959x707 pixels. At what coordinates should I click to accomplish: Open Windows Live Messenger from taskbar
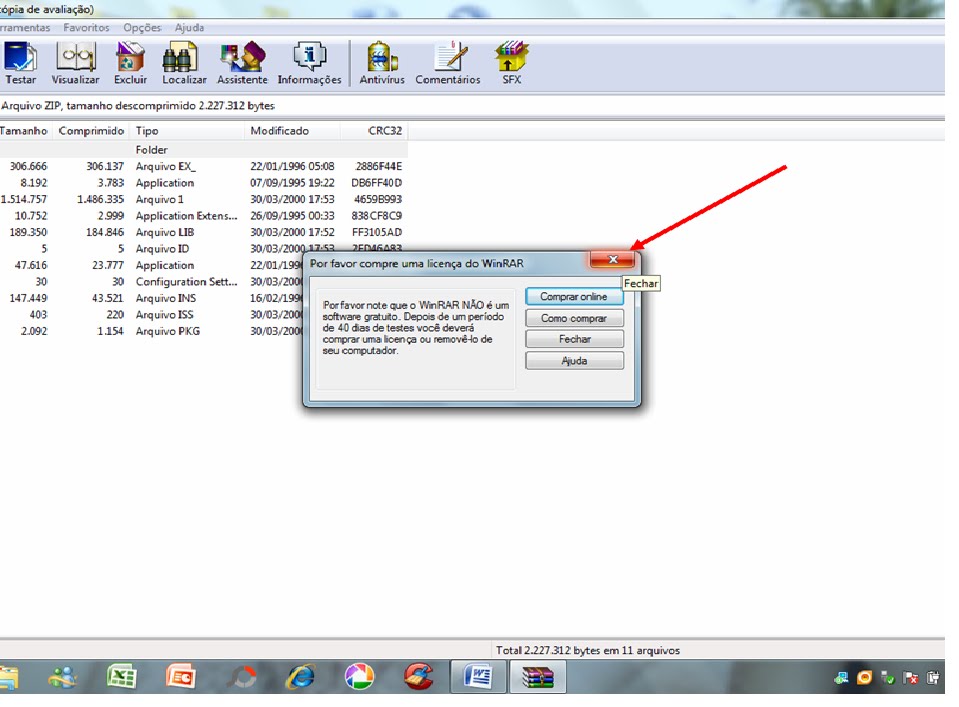click(62, 677)
